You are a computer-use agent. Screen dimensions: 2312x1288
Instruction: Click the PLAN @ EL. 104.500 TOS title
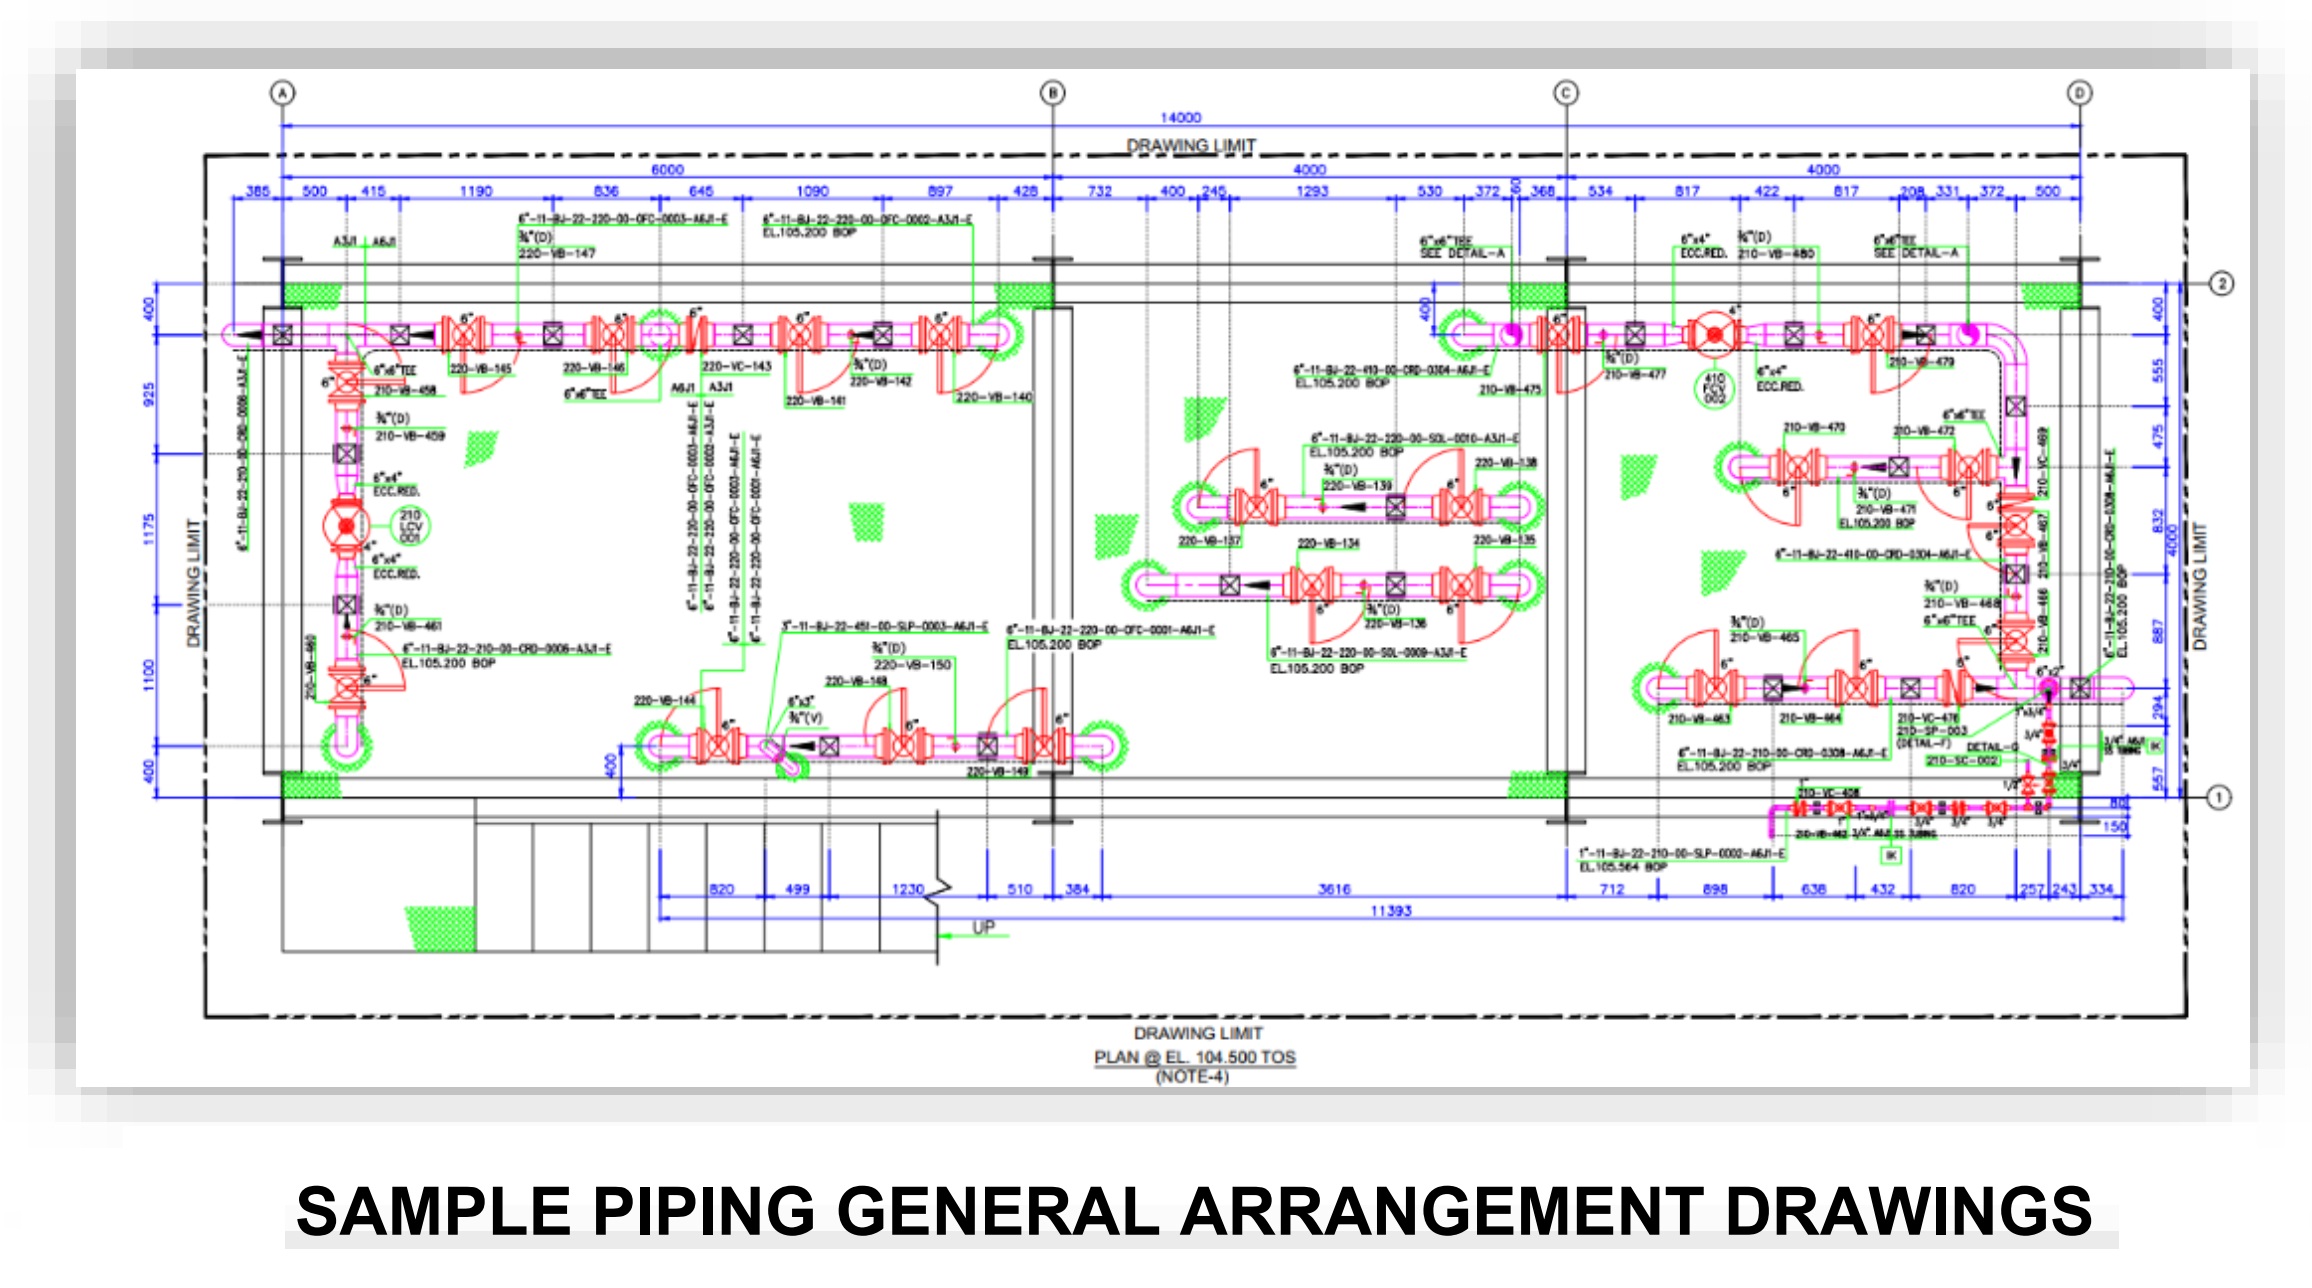(1194, 1057)
